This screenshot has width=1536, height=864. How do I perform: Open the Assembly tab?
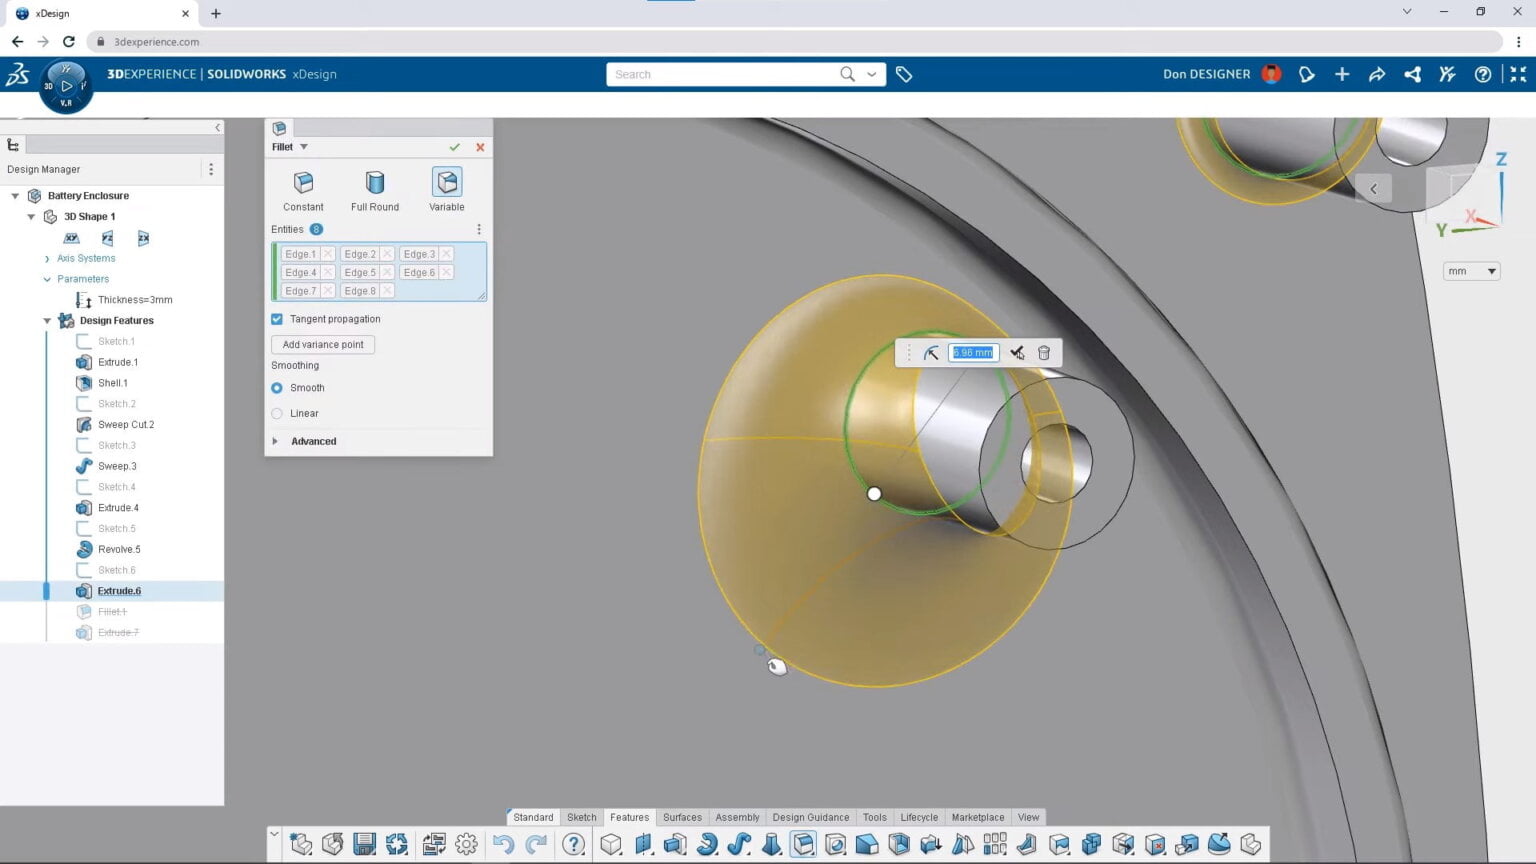(737, 817)
